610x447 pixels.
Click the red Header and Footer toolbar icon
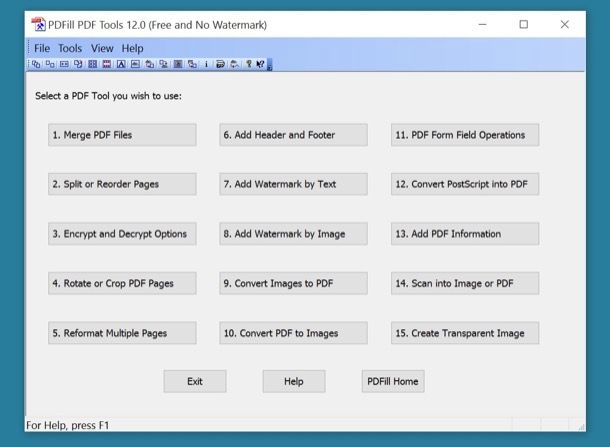point(107,64)
